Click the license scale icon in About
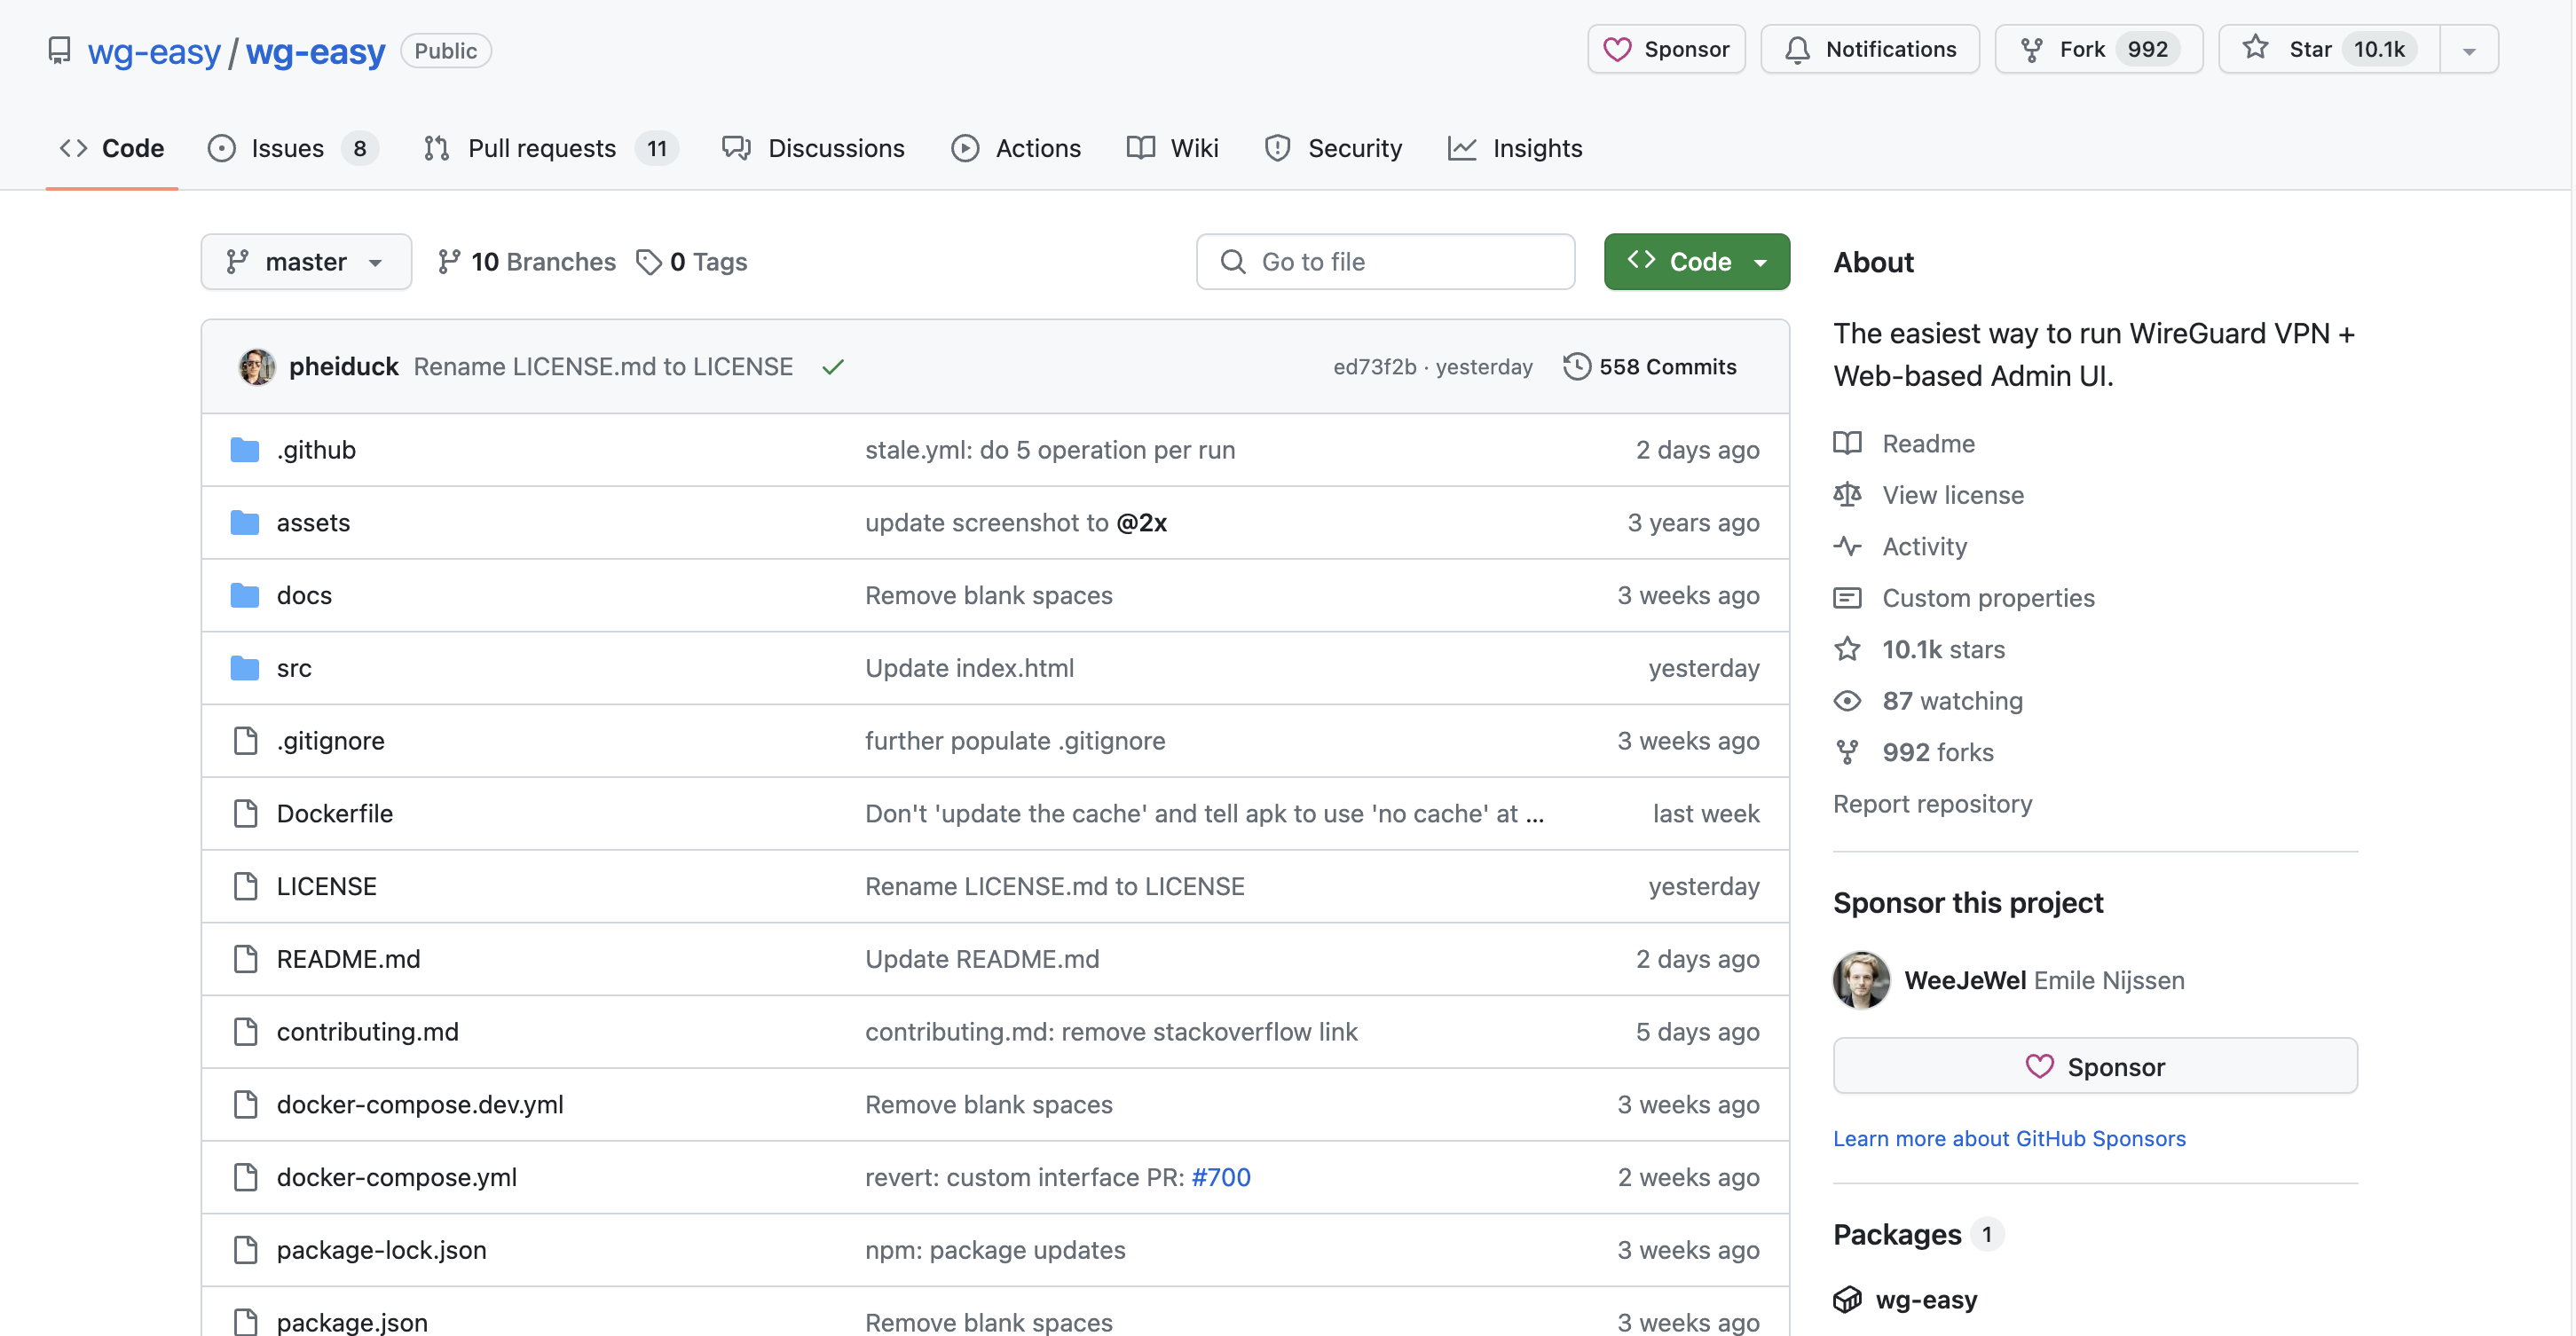The height and width of the screenshot is (1336, 2576). coord(1847,495)
